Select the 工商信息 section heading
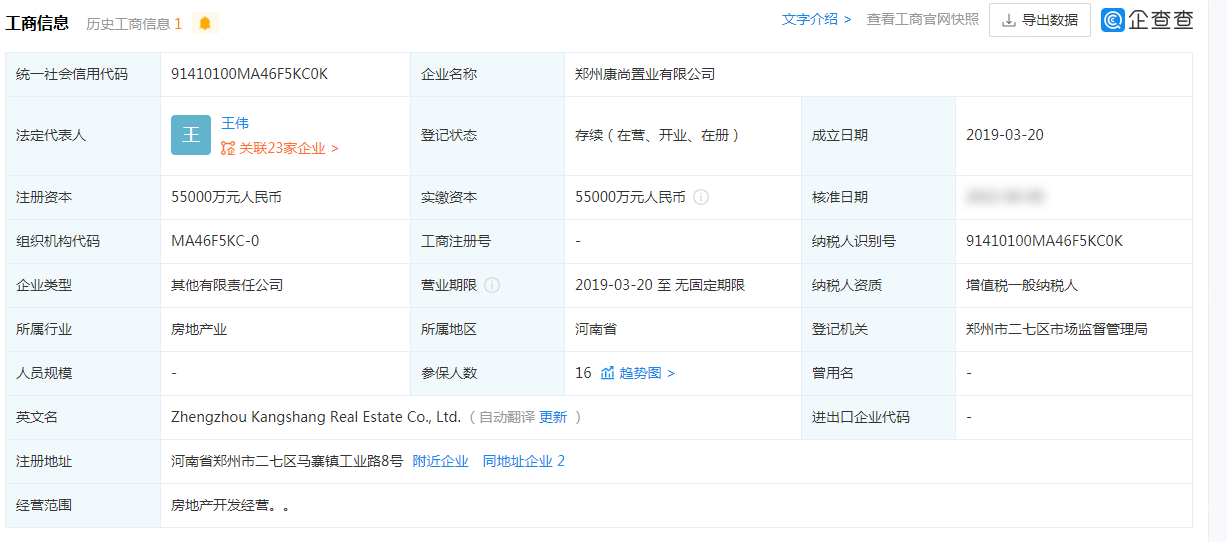This screenshot has width=1227, height=542. pyautogui.click(x=37, y=23)
